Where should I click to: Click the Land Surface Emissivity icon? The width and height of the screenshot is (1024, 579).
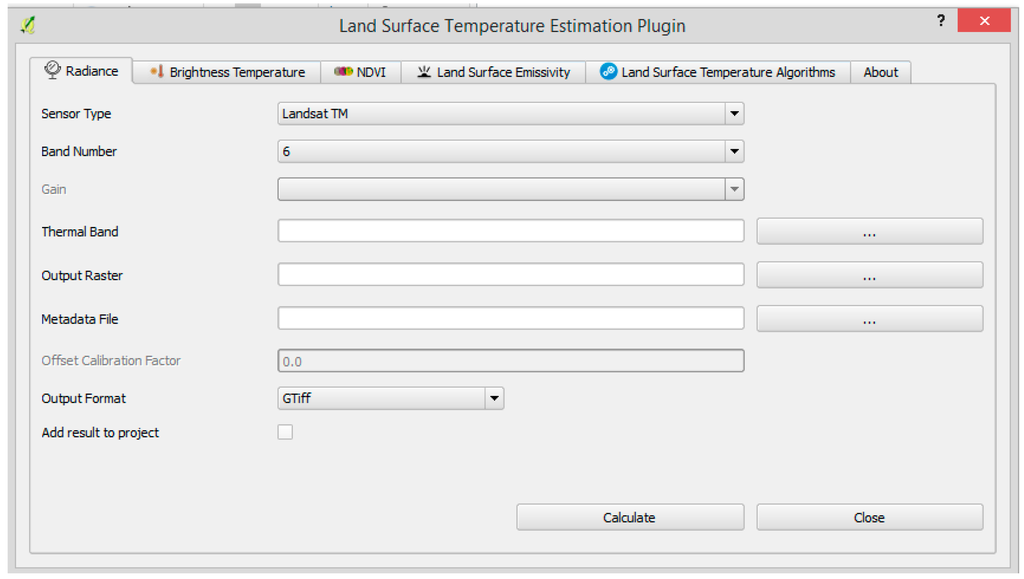(x=424, y=72)
